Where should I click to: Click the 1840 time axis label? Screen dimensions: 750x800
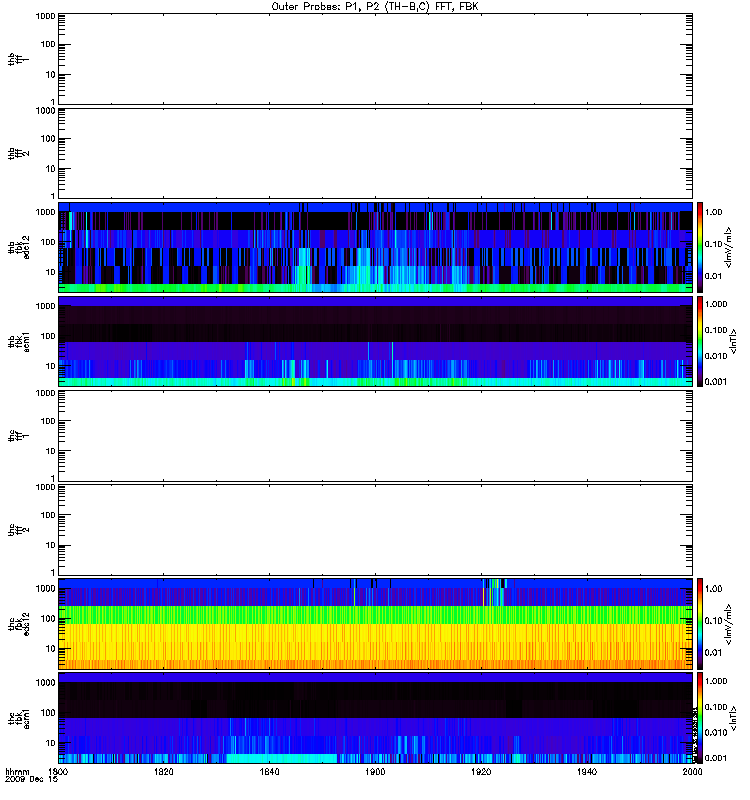pos(269,771)
